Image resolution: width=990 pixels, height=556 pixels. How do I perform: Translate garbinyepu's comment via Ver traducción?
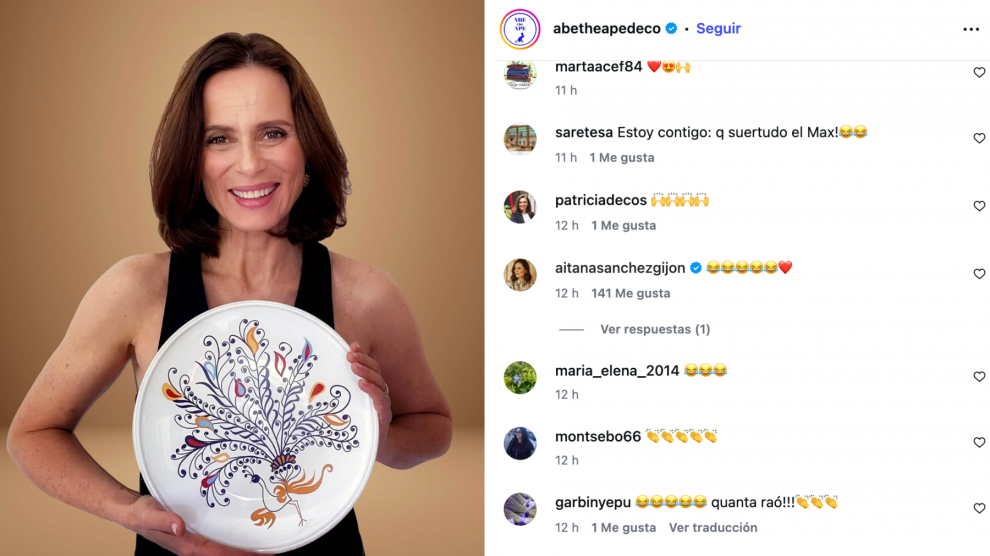(713, 528)
